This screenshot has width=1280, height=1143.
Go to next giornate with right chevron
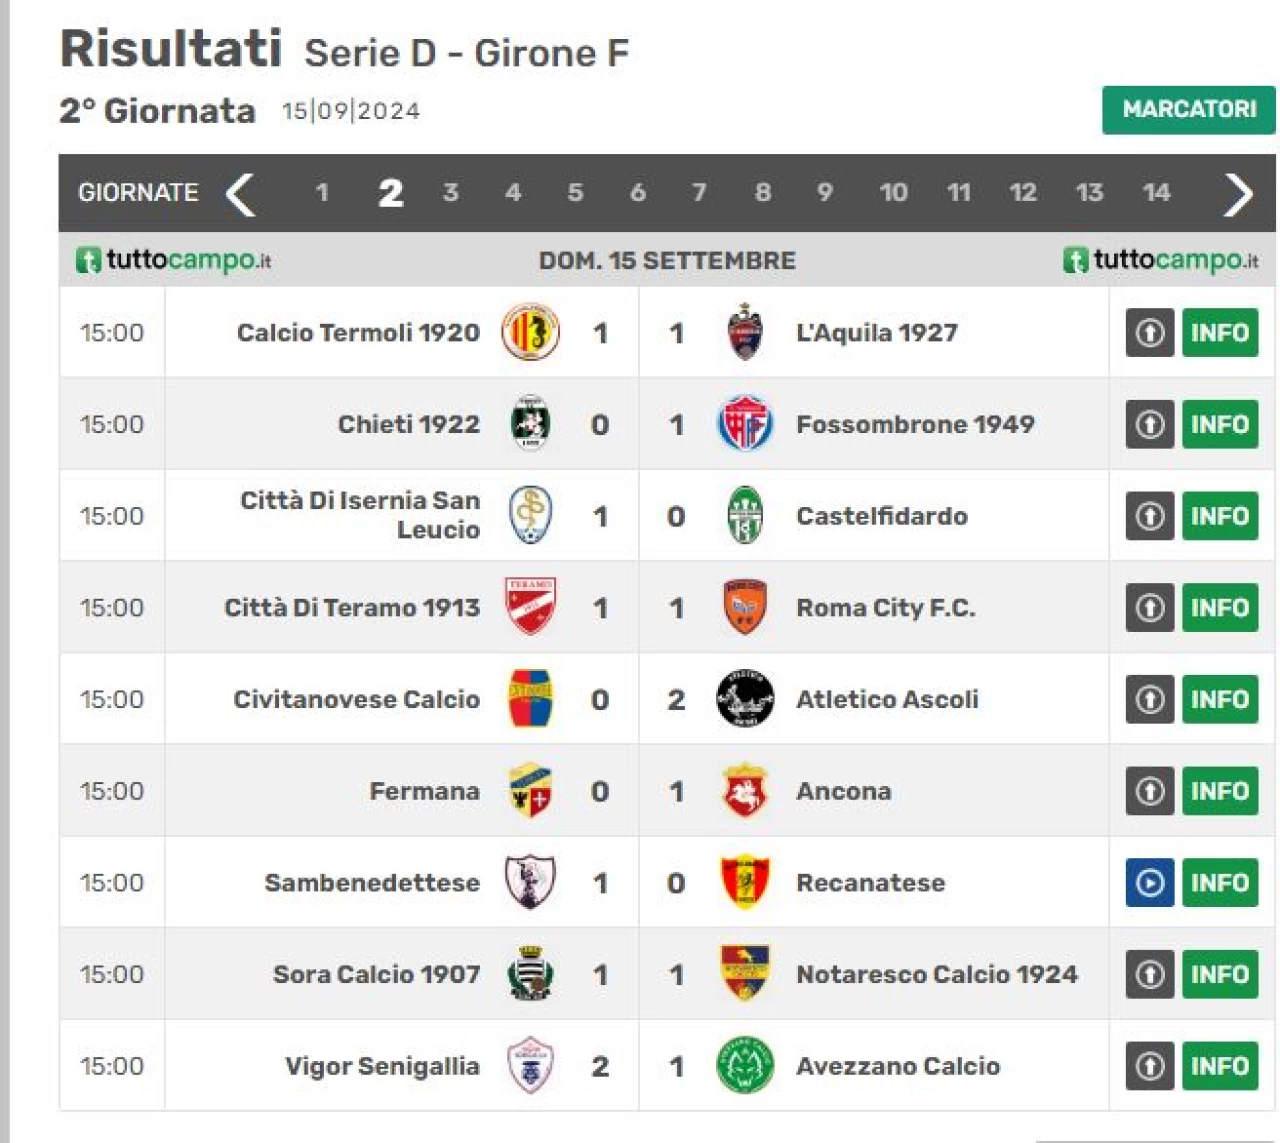[1237, 194]
